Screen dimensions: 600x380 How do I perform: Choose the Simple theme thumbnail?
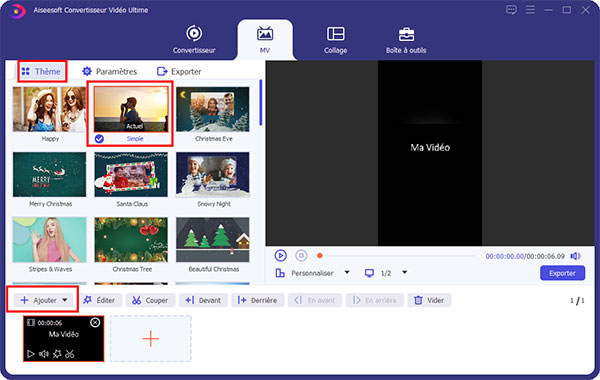click(131, 109)
